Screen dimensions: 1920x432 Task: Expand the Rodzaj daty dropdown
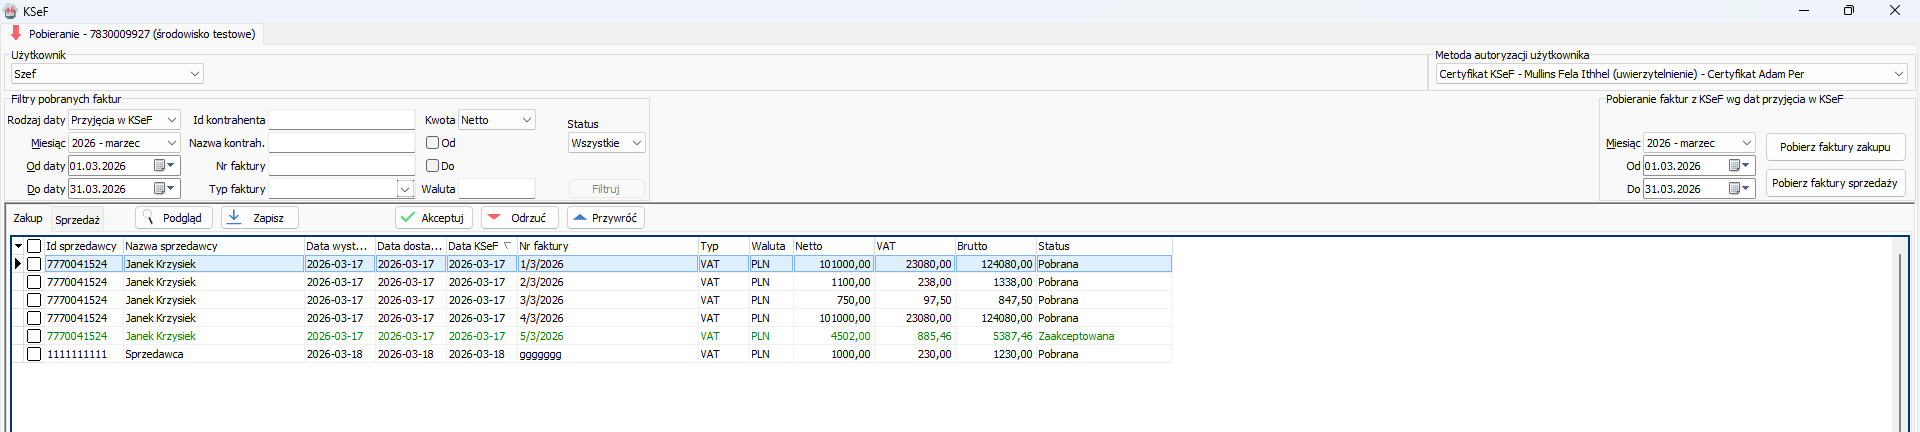click(x=172, y=120)
